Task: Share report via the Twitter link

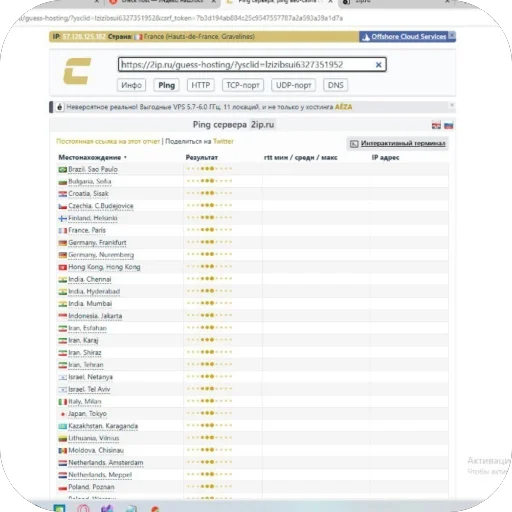Action: 223,141
